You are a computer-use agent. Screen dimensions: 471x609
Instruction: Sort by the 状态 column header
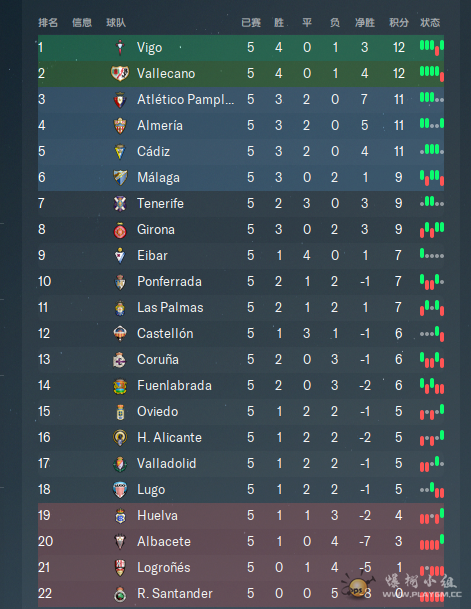[x=430, y=23]
